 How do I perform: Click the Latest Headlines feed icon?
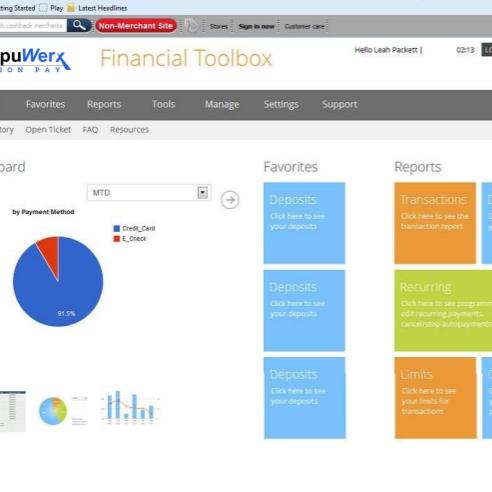pyautogui.click(x=71, y=8)
